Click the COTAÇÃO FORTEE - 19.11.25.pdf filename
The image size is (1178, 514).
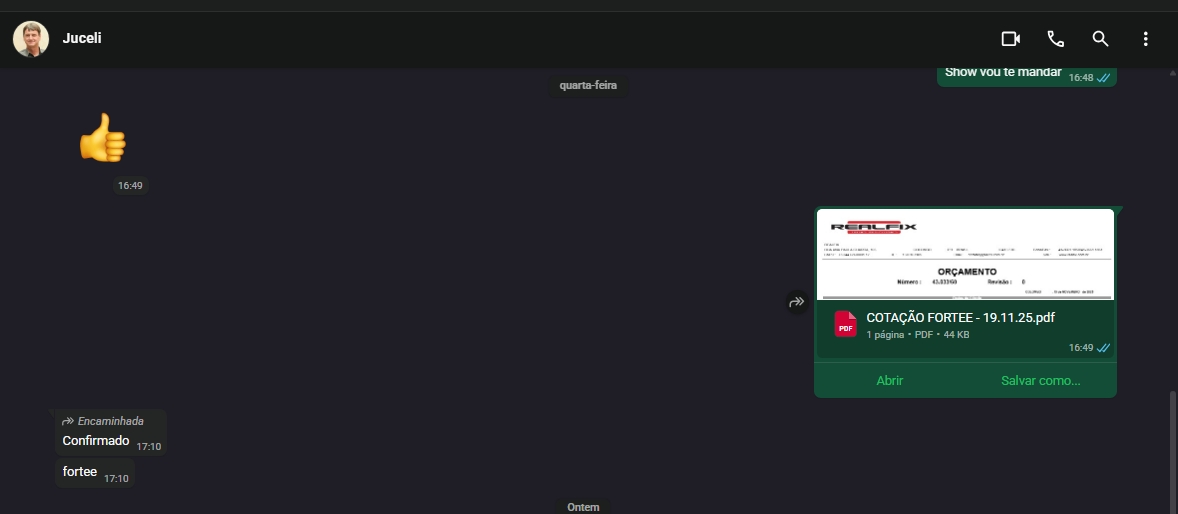click(x=960, y=318)
